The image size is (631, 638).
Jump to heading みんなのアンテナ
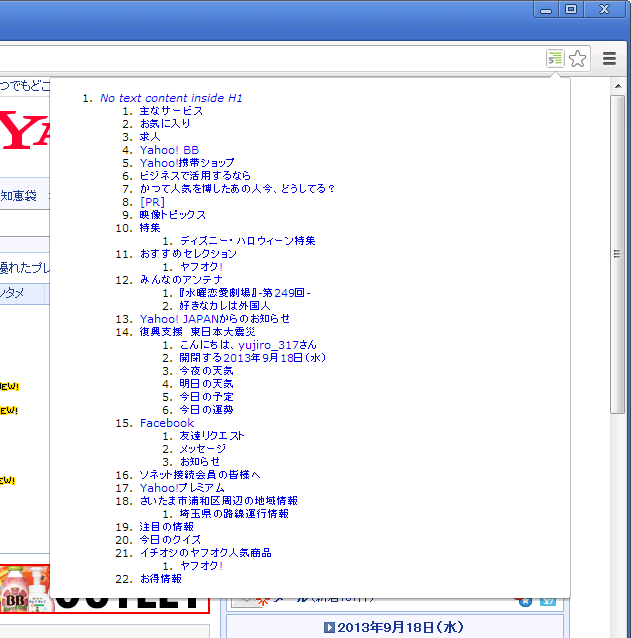click(x=181, y=280)
